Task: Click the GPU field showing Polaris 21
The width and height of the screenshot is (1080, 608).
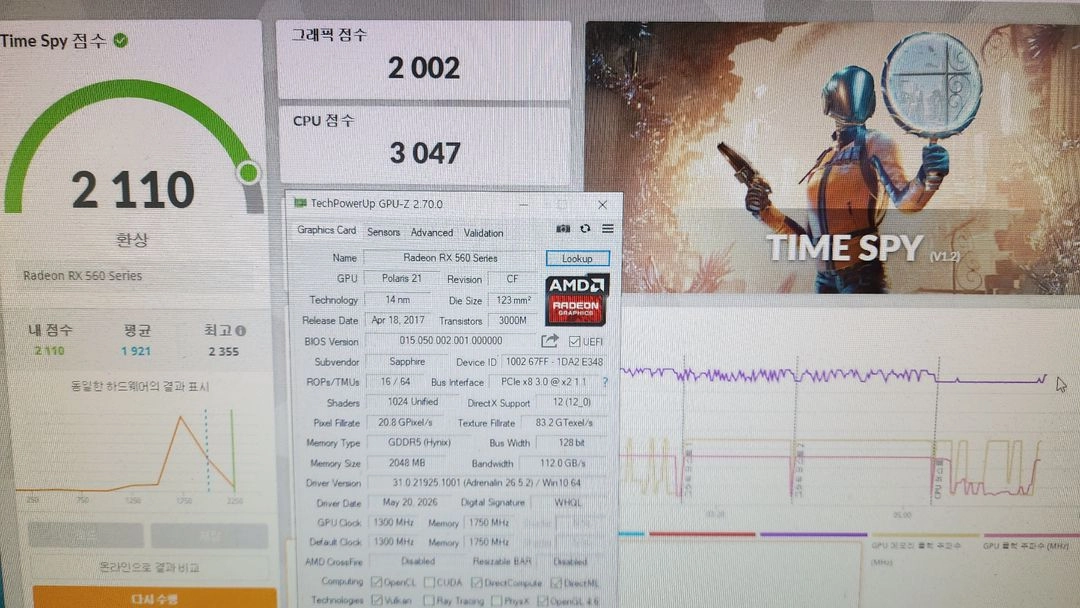Action: (402, 278)
